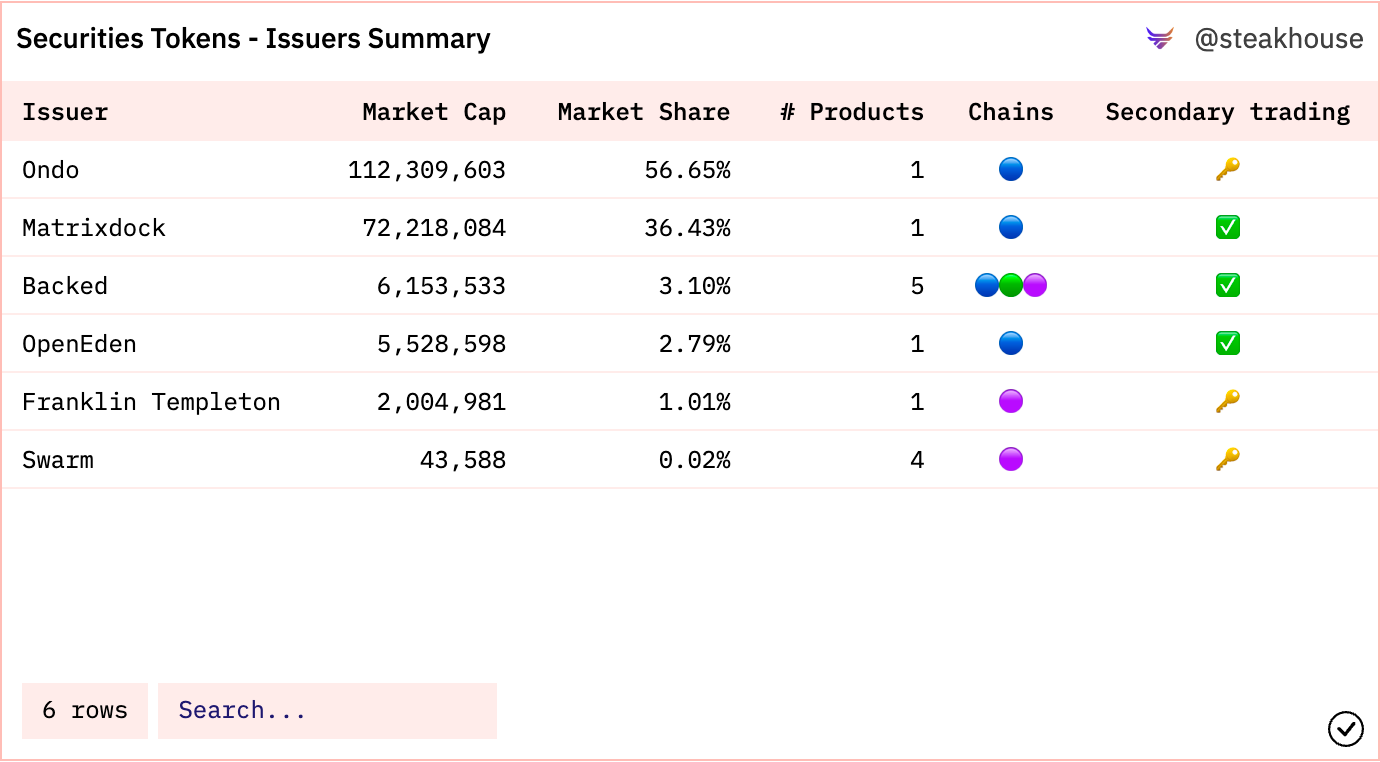Image resolution: width=1380 pixels, height=762 pixels.
Task: Open the @steakhouse author link
Action: click(1279, 39)
